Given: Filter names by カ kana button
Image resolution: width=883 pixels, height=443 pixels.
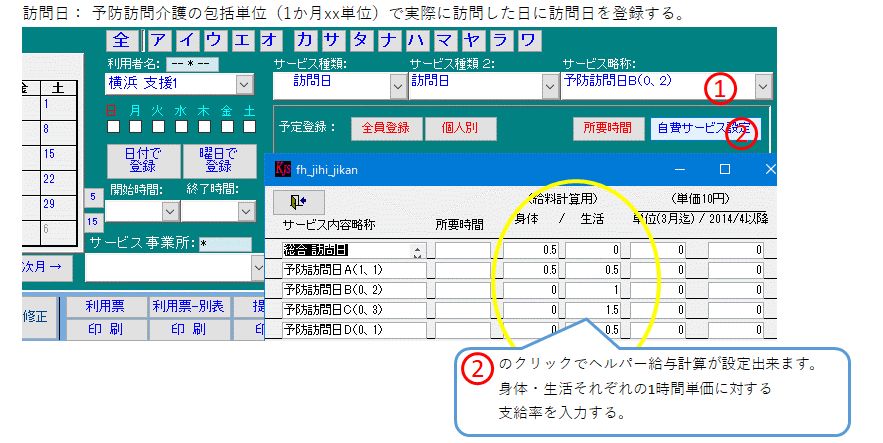Looking at the screenshot, I should tap(306, 41).
